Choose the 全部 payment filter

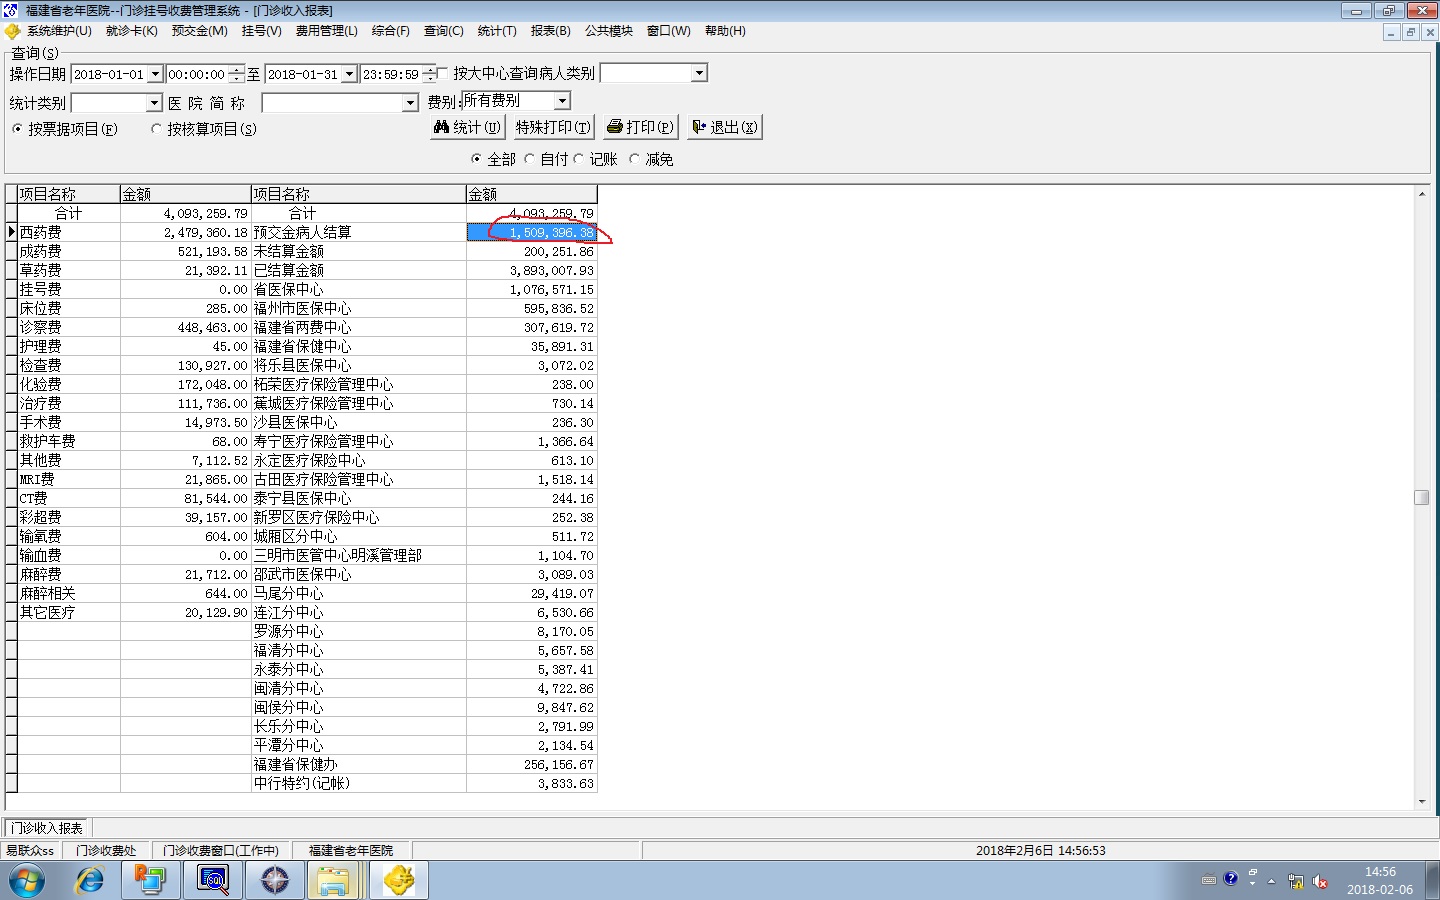[x=476, y=159]
